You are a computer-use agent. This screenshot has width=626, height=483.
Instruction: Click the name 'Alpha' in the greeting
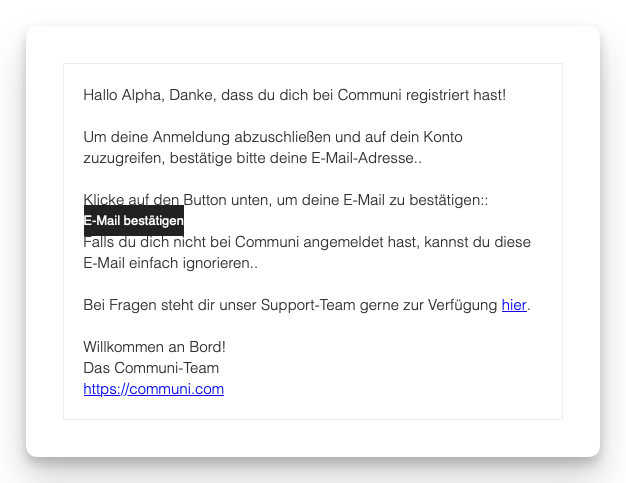point(141,95)
